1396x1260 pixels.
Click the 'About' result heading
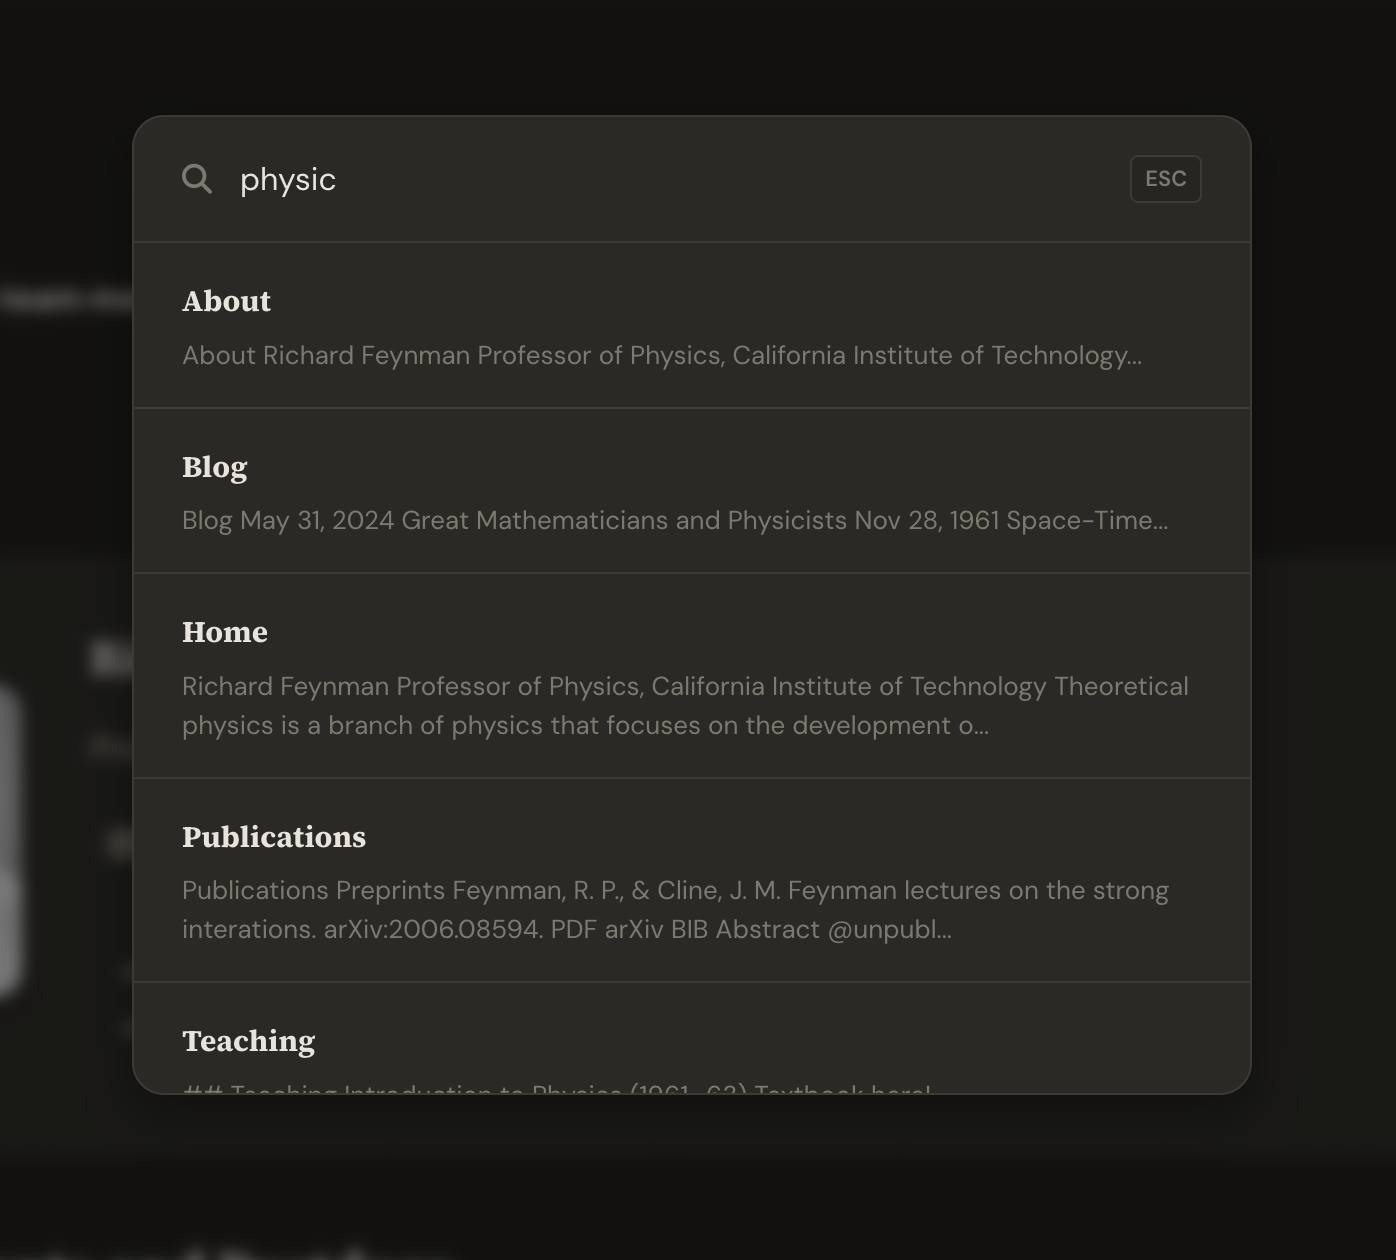coord(226,301)
